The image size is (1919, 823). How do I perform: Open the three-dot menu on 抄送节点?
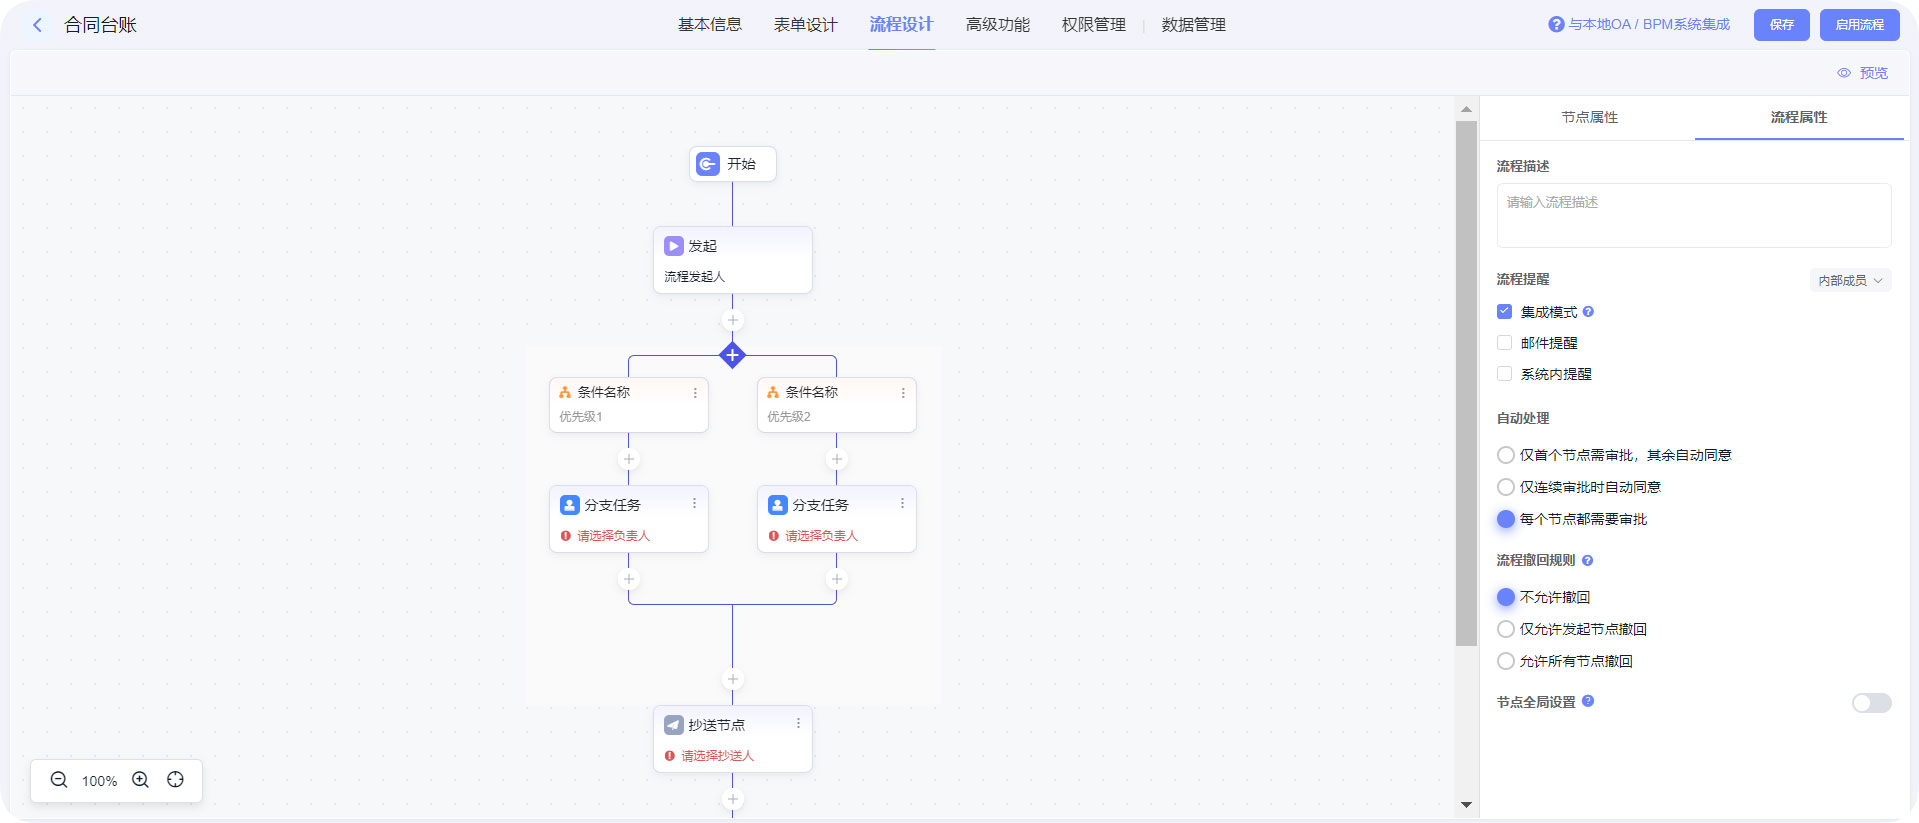[798, 724]
